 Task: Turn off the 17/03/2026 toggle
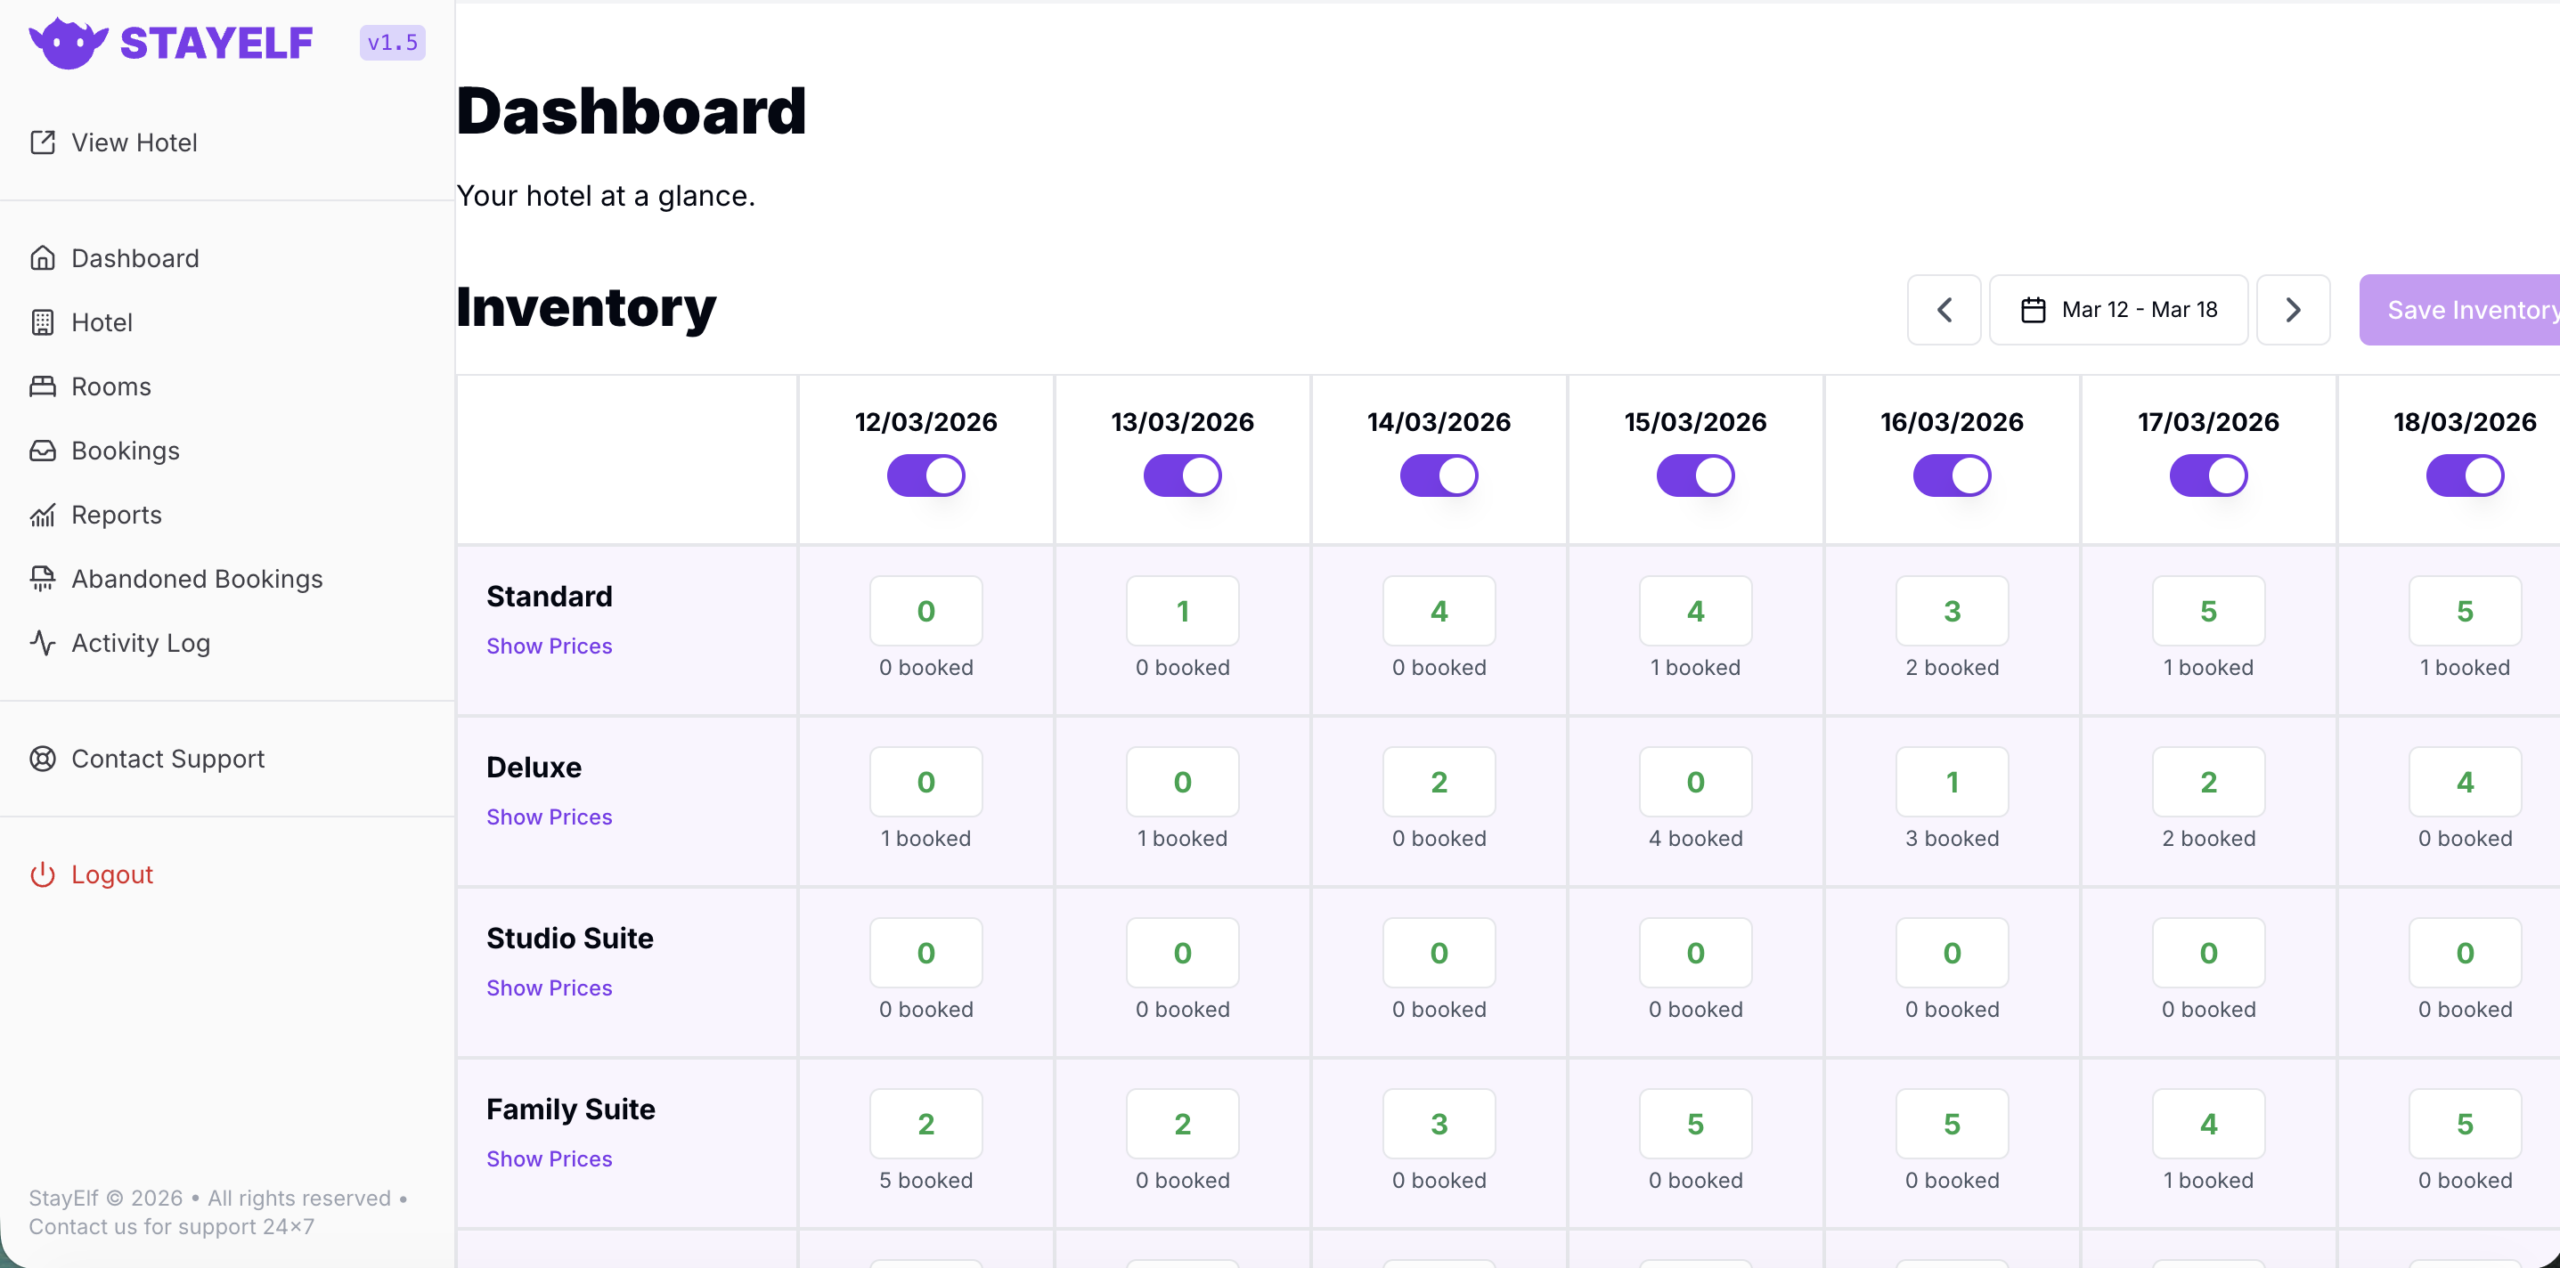(x=2208, y=476)
